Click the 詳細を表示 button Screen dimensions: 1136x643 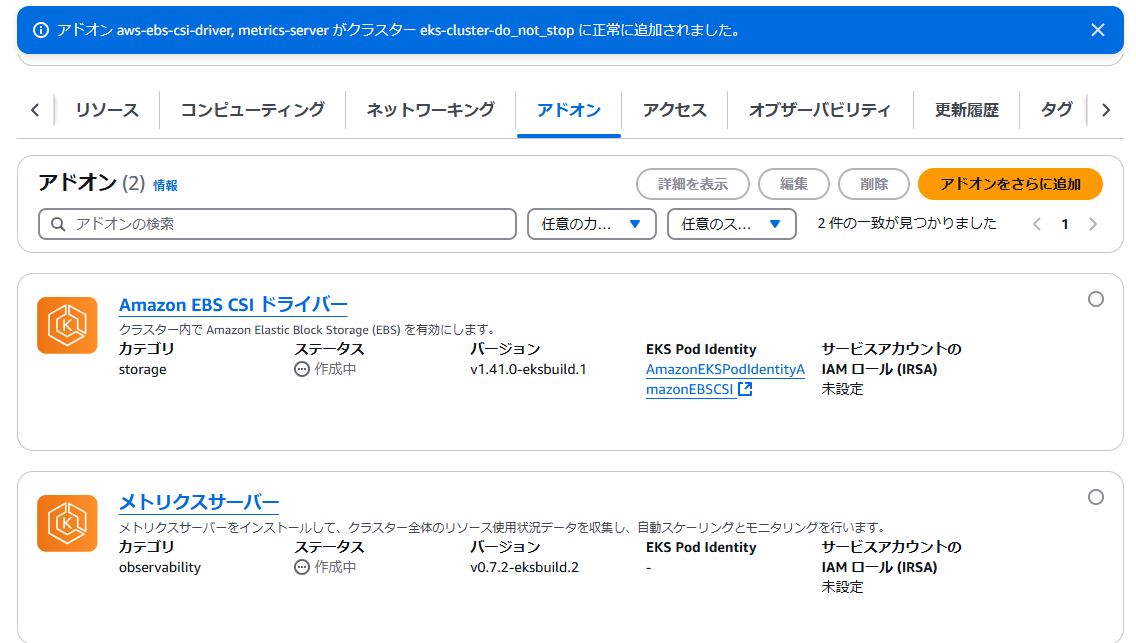(x=693, y=184)
